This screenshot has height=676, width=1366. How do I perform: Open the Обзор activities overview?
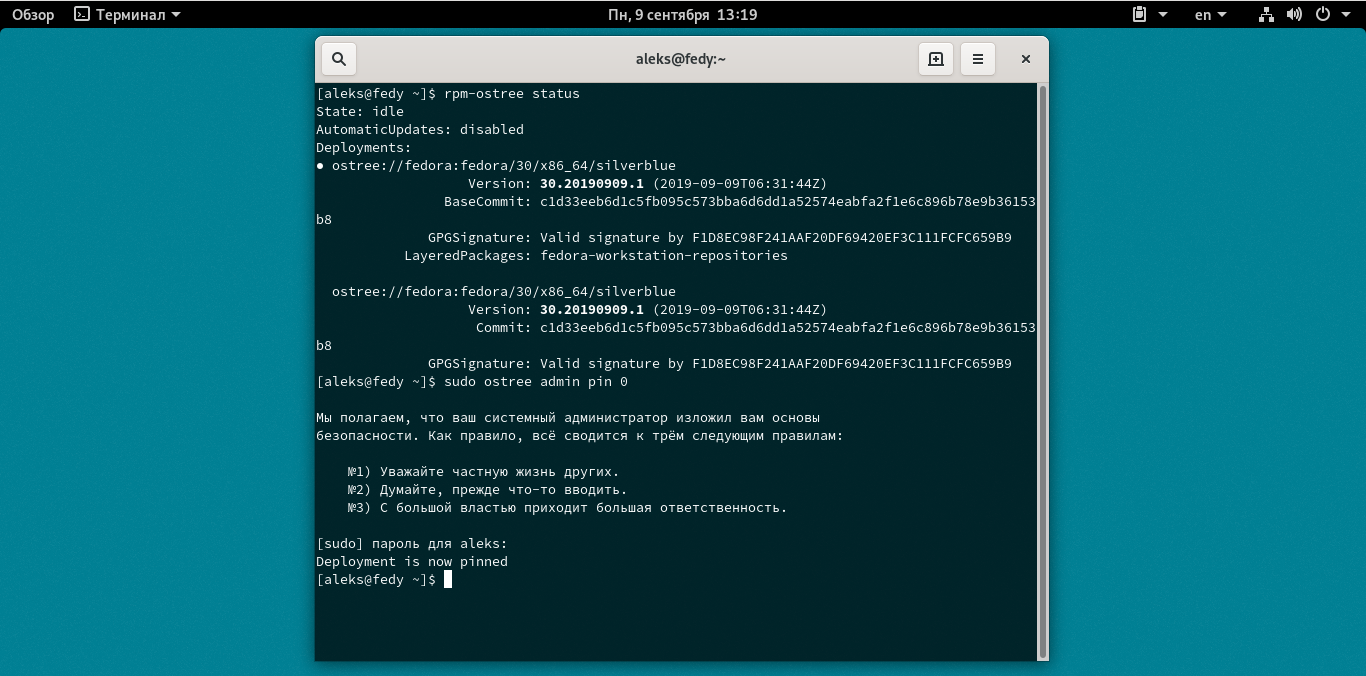(x=32, y=14)
